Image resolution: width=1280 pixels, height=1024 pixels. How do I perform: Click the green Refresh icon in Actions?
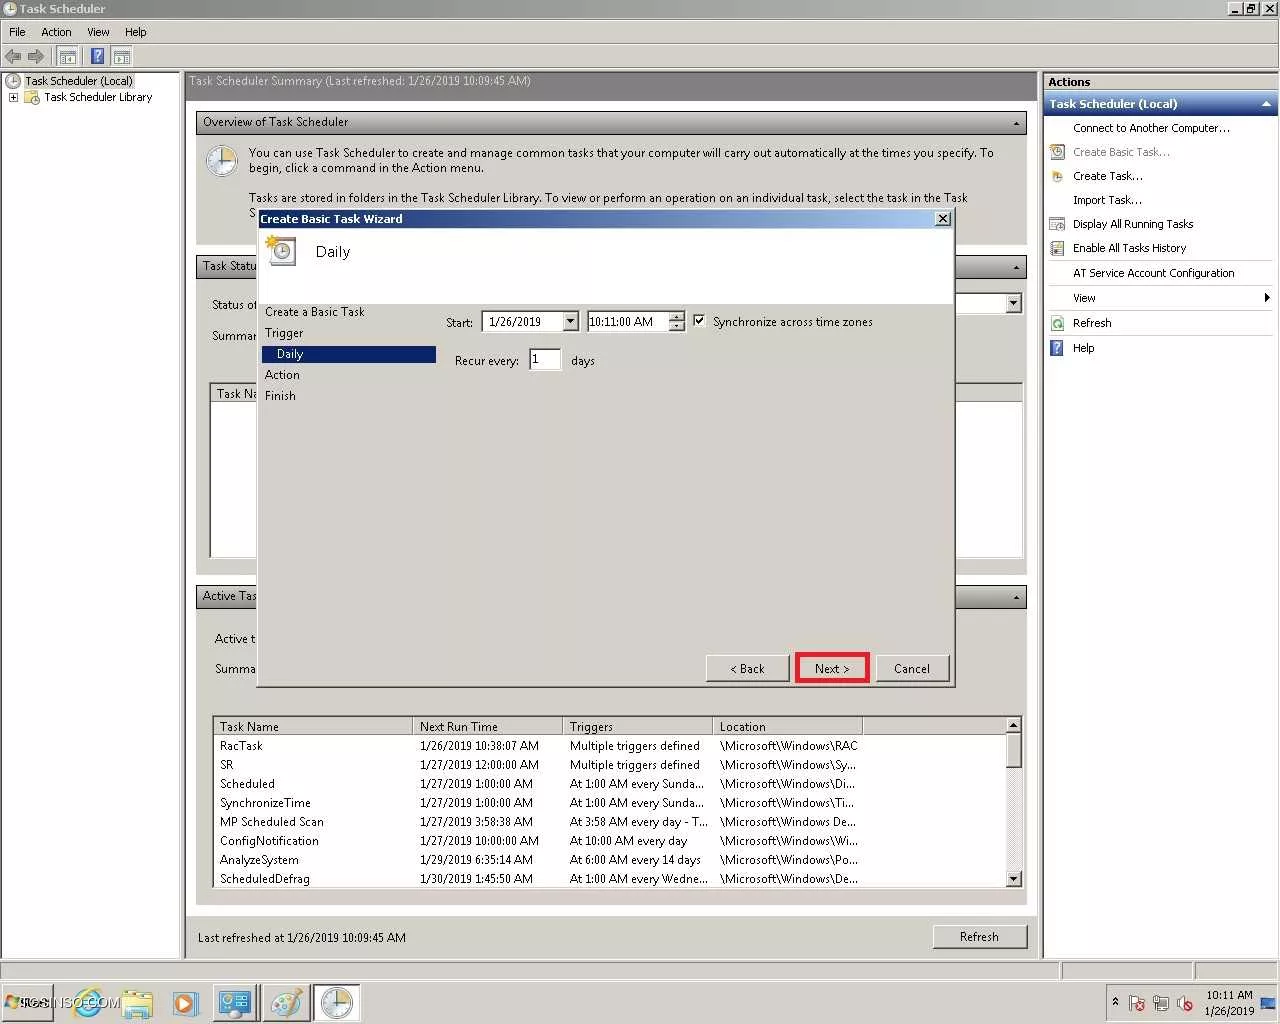pos(1057,323)
